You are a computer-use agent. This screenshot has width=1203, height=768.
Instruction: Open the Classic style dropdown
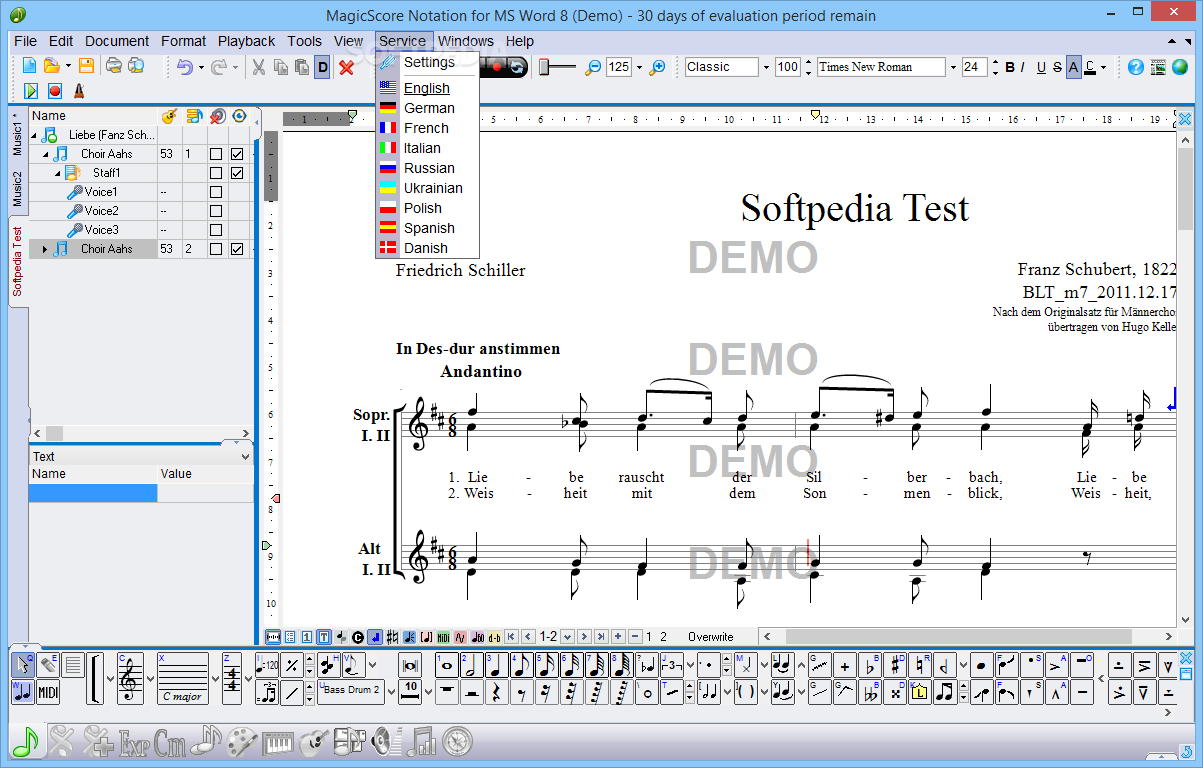766,67
